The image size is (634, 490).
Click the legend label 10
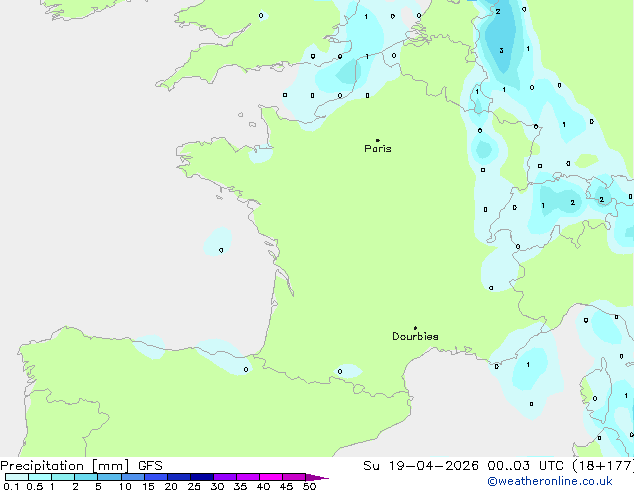pyautogui.click(x=125, y=486)
